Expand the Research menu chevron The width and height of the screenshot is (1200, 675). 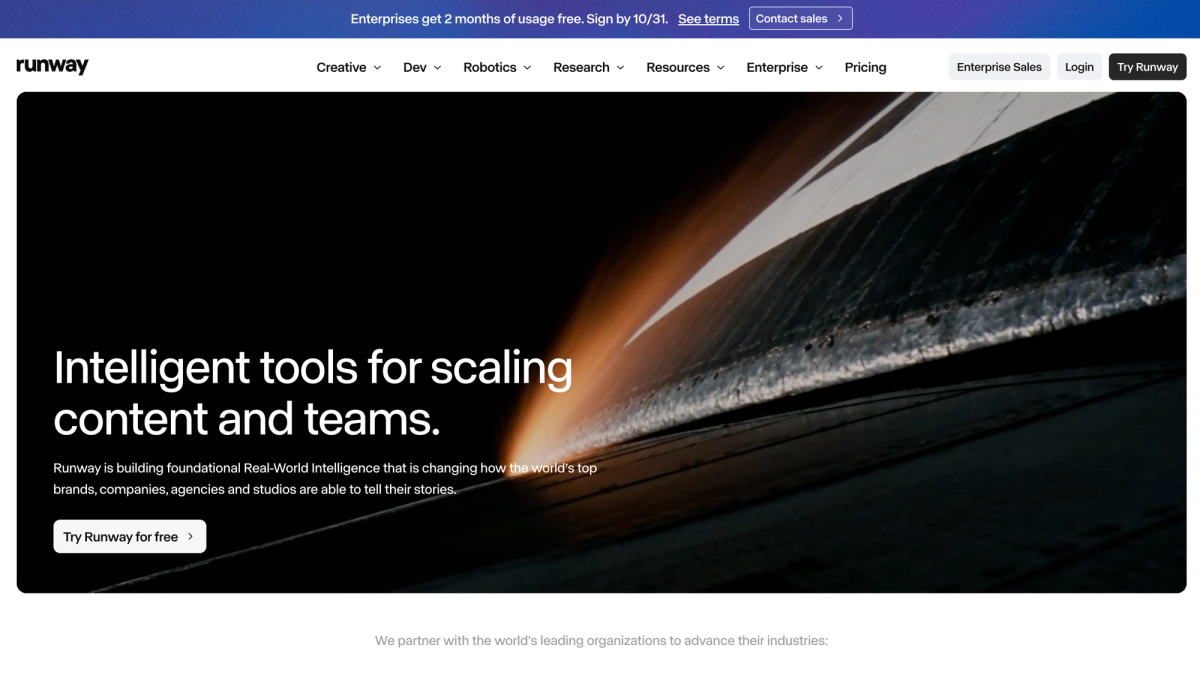620,68
